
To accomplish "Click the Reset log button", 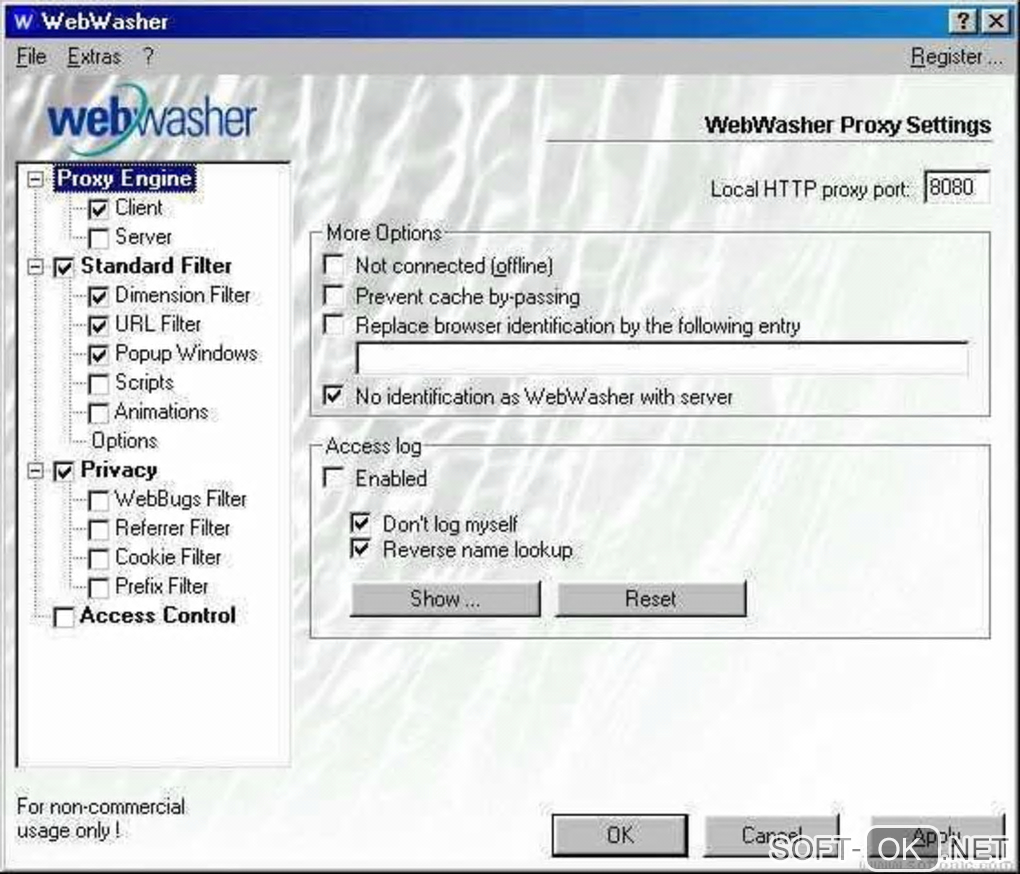I will point(651,599).
